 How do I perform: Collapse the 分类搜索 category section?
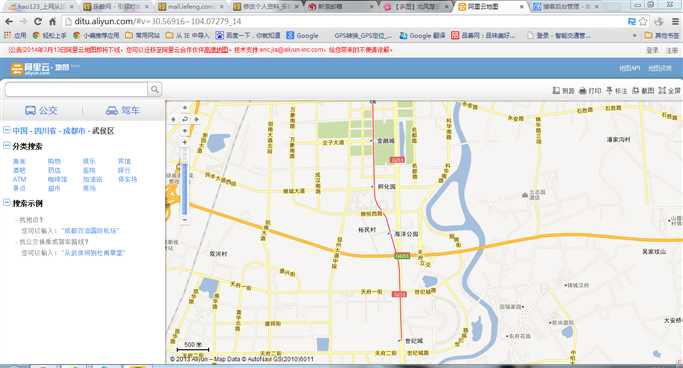click(7, 146)
